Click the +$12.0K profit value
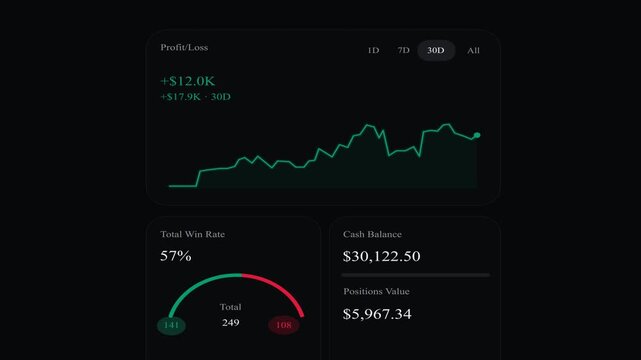 (188, 81)
